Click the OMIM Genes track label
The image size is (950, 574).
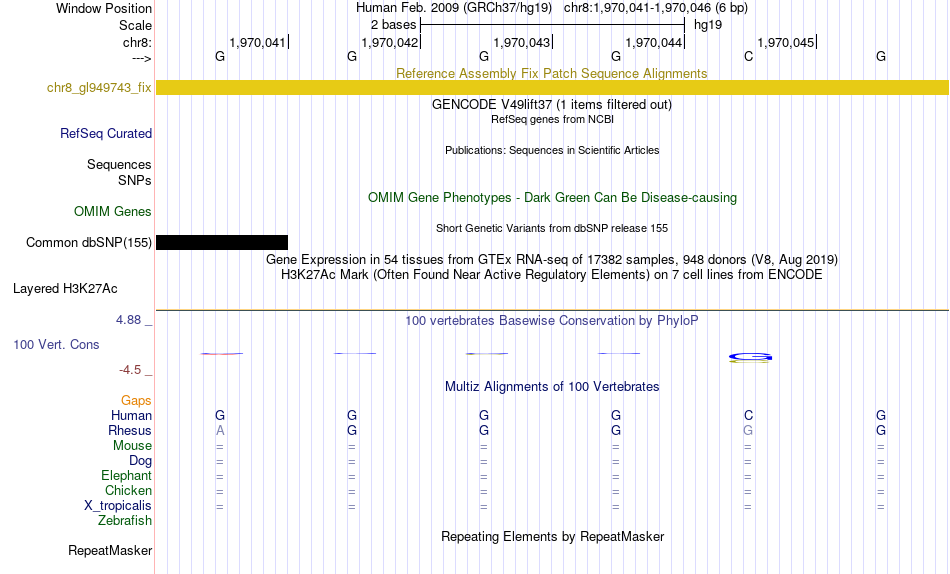coord(113,212)
